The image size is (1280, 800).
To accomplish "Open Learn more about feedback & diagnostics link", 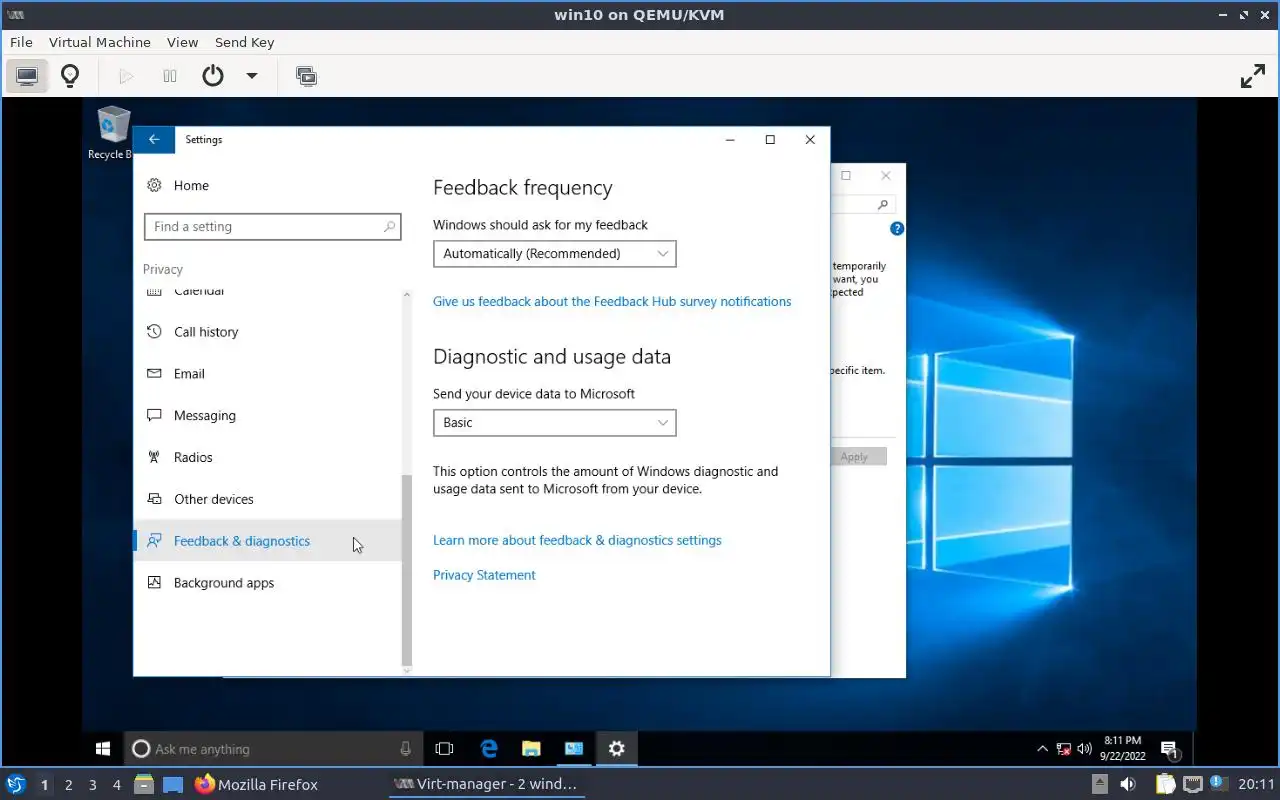I will (x=577, y=540).
